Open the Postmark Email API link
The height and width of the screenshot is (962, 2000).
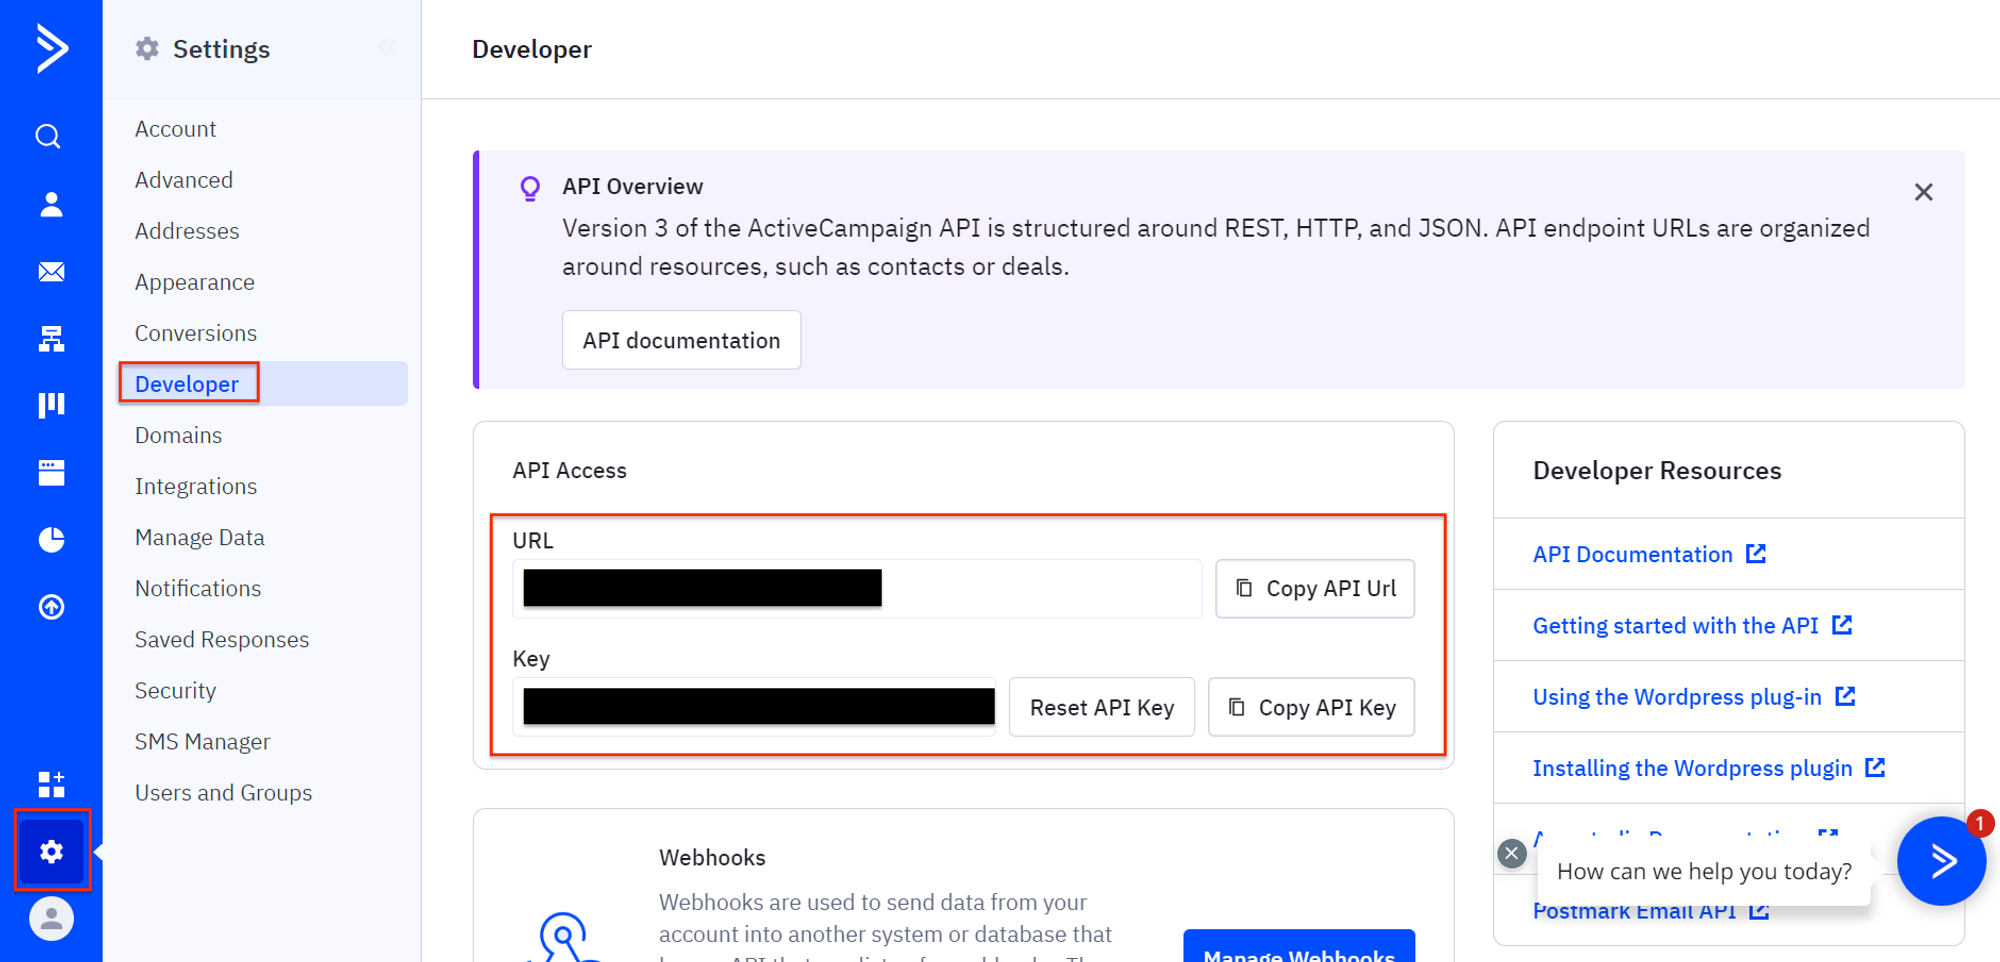click(1650, 911)
